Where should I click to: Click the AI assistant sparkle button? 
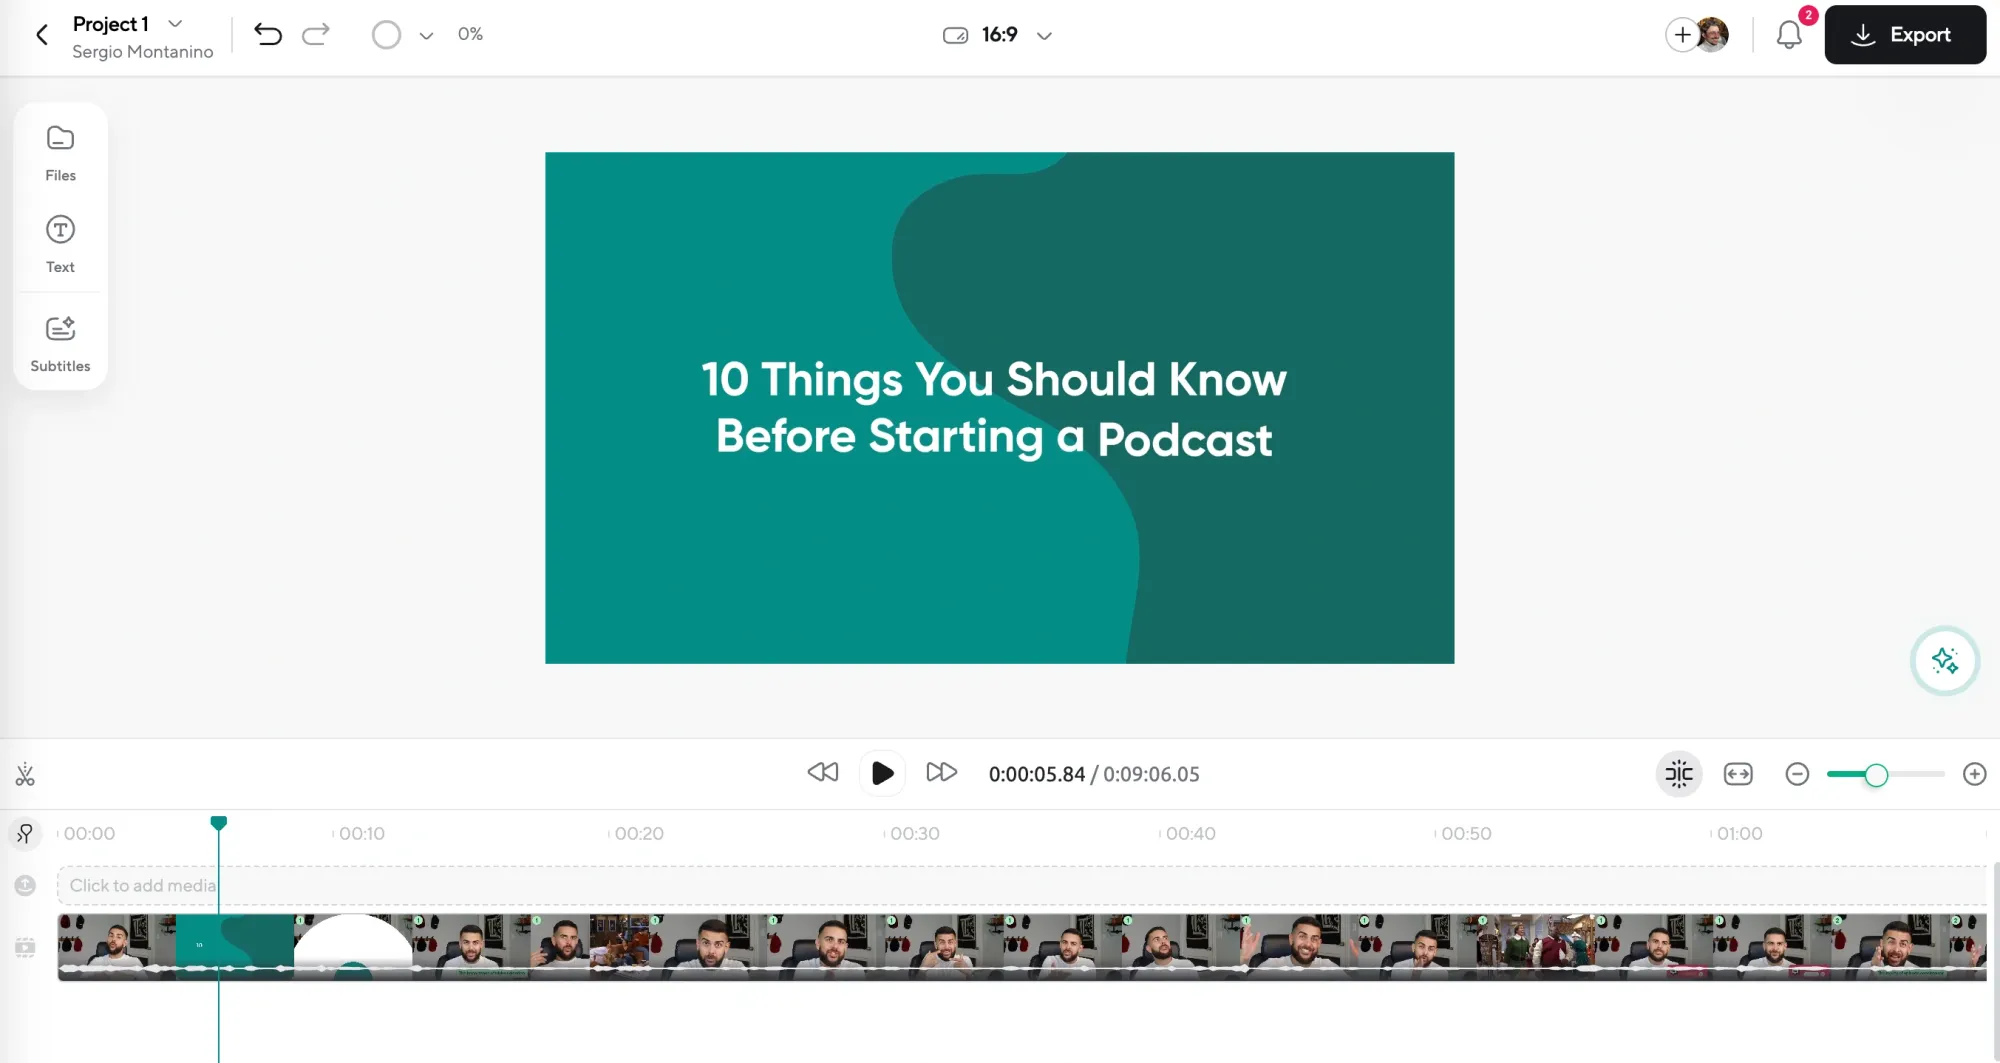tap(1945, 661)
